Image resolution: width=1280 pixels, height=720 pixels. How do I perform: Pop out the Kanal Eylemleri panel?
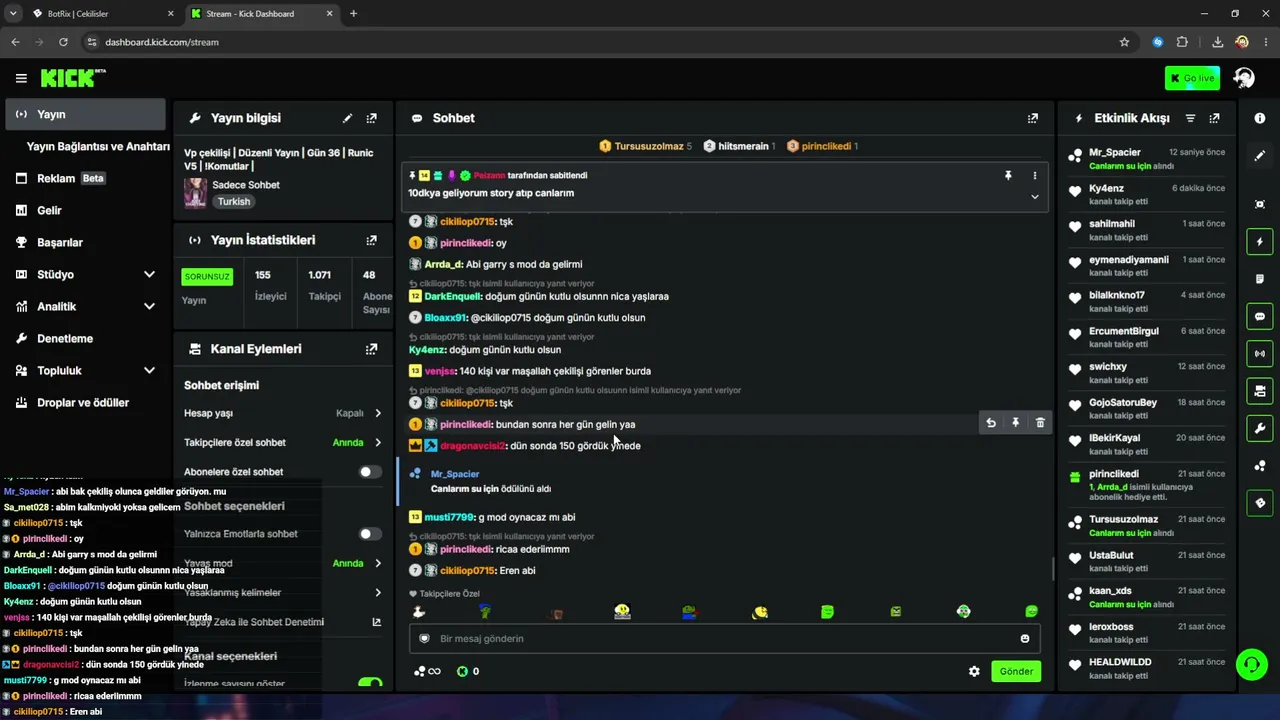[372, 349]
